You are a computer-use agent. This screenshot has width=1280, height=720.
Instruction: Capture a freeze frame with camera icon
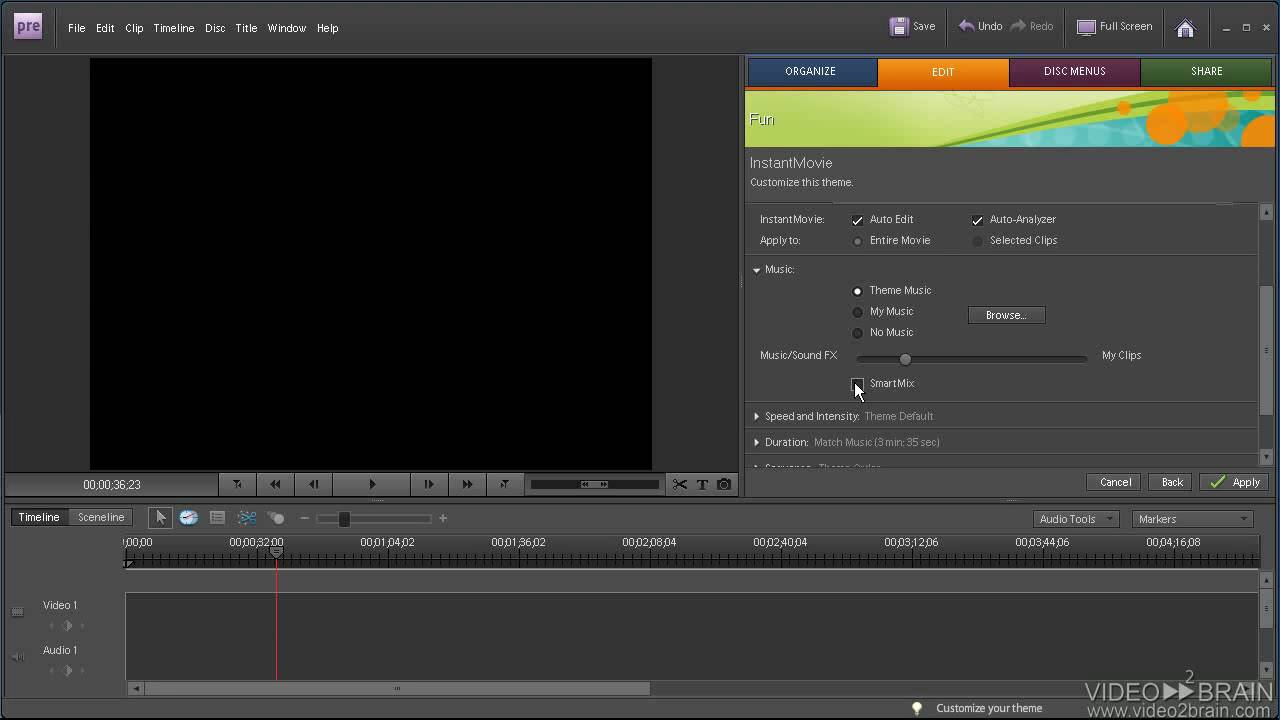pos(724,485)
